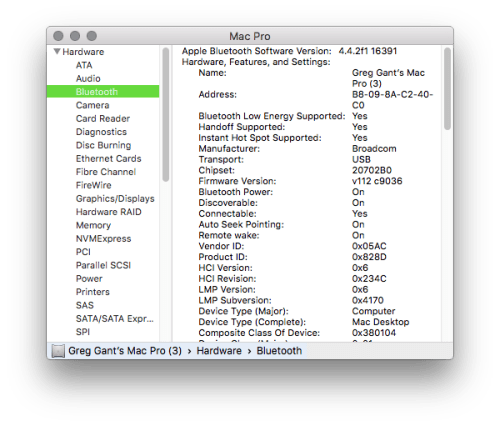Click the red close window button

point(58,36)
